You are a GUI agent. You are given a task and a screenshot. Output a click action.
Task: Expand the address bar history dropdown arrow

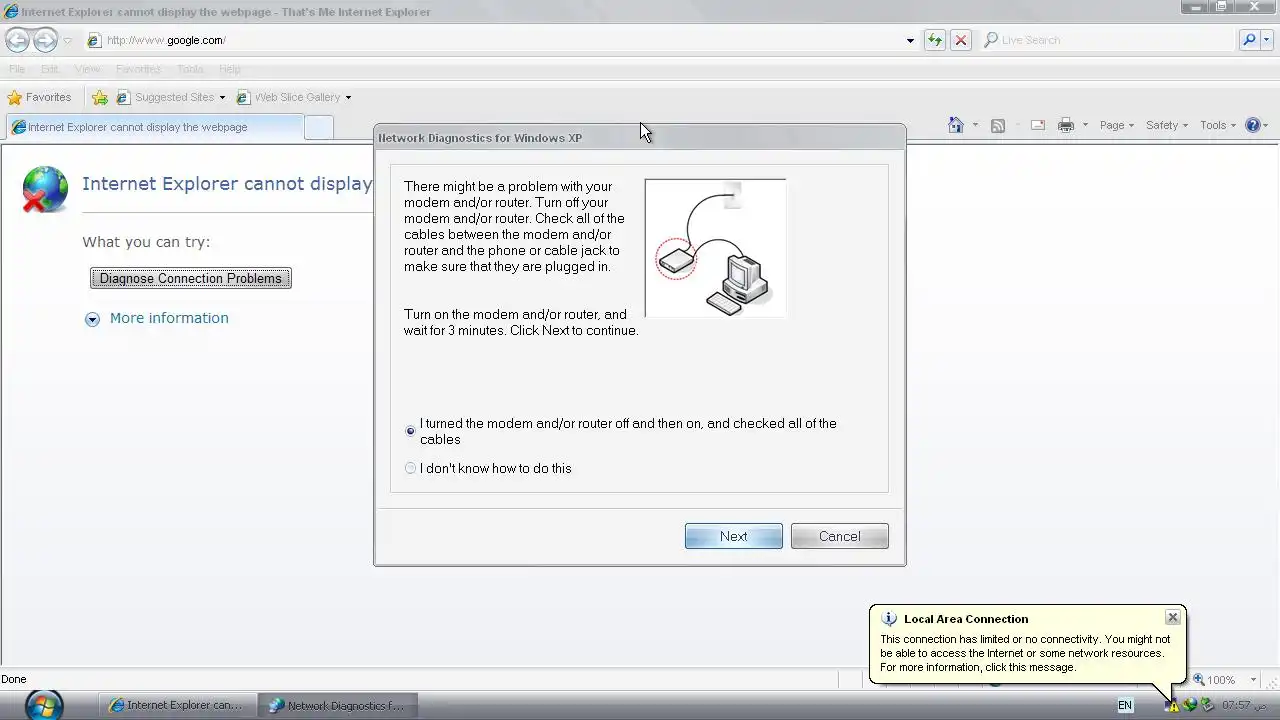[910, 41]
